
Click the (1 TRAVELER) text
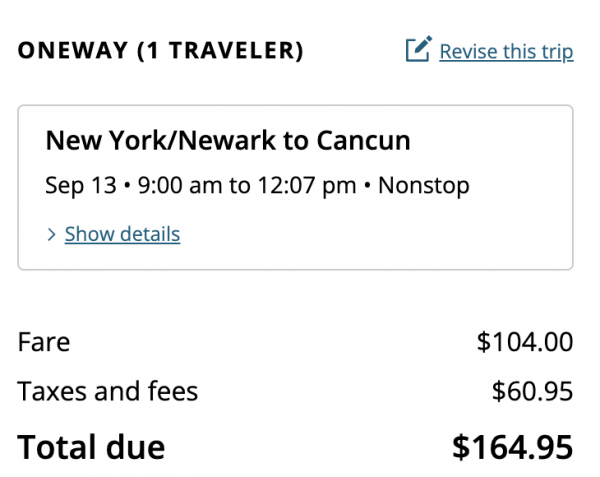tap(220, 51)
